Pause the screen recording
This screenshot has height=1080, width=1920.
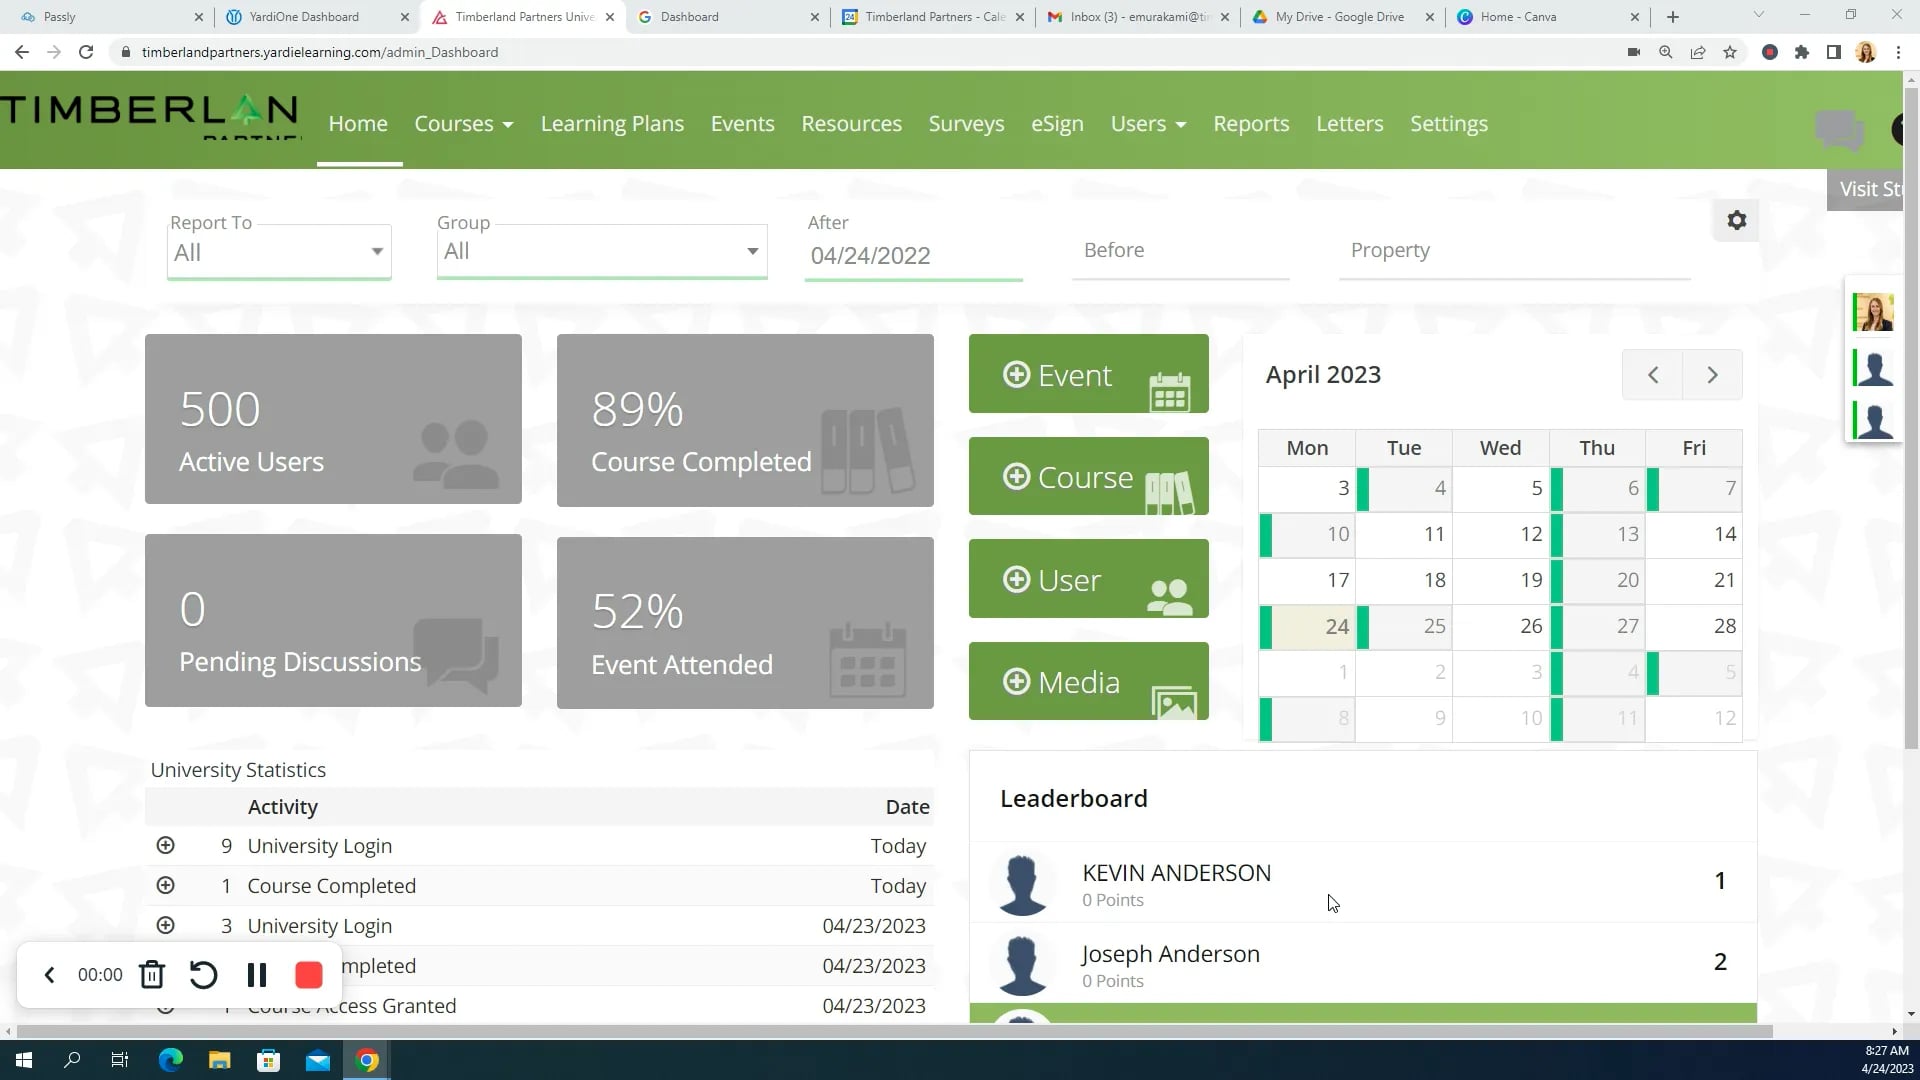pyautogui.click(x=257, y=975)
